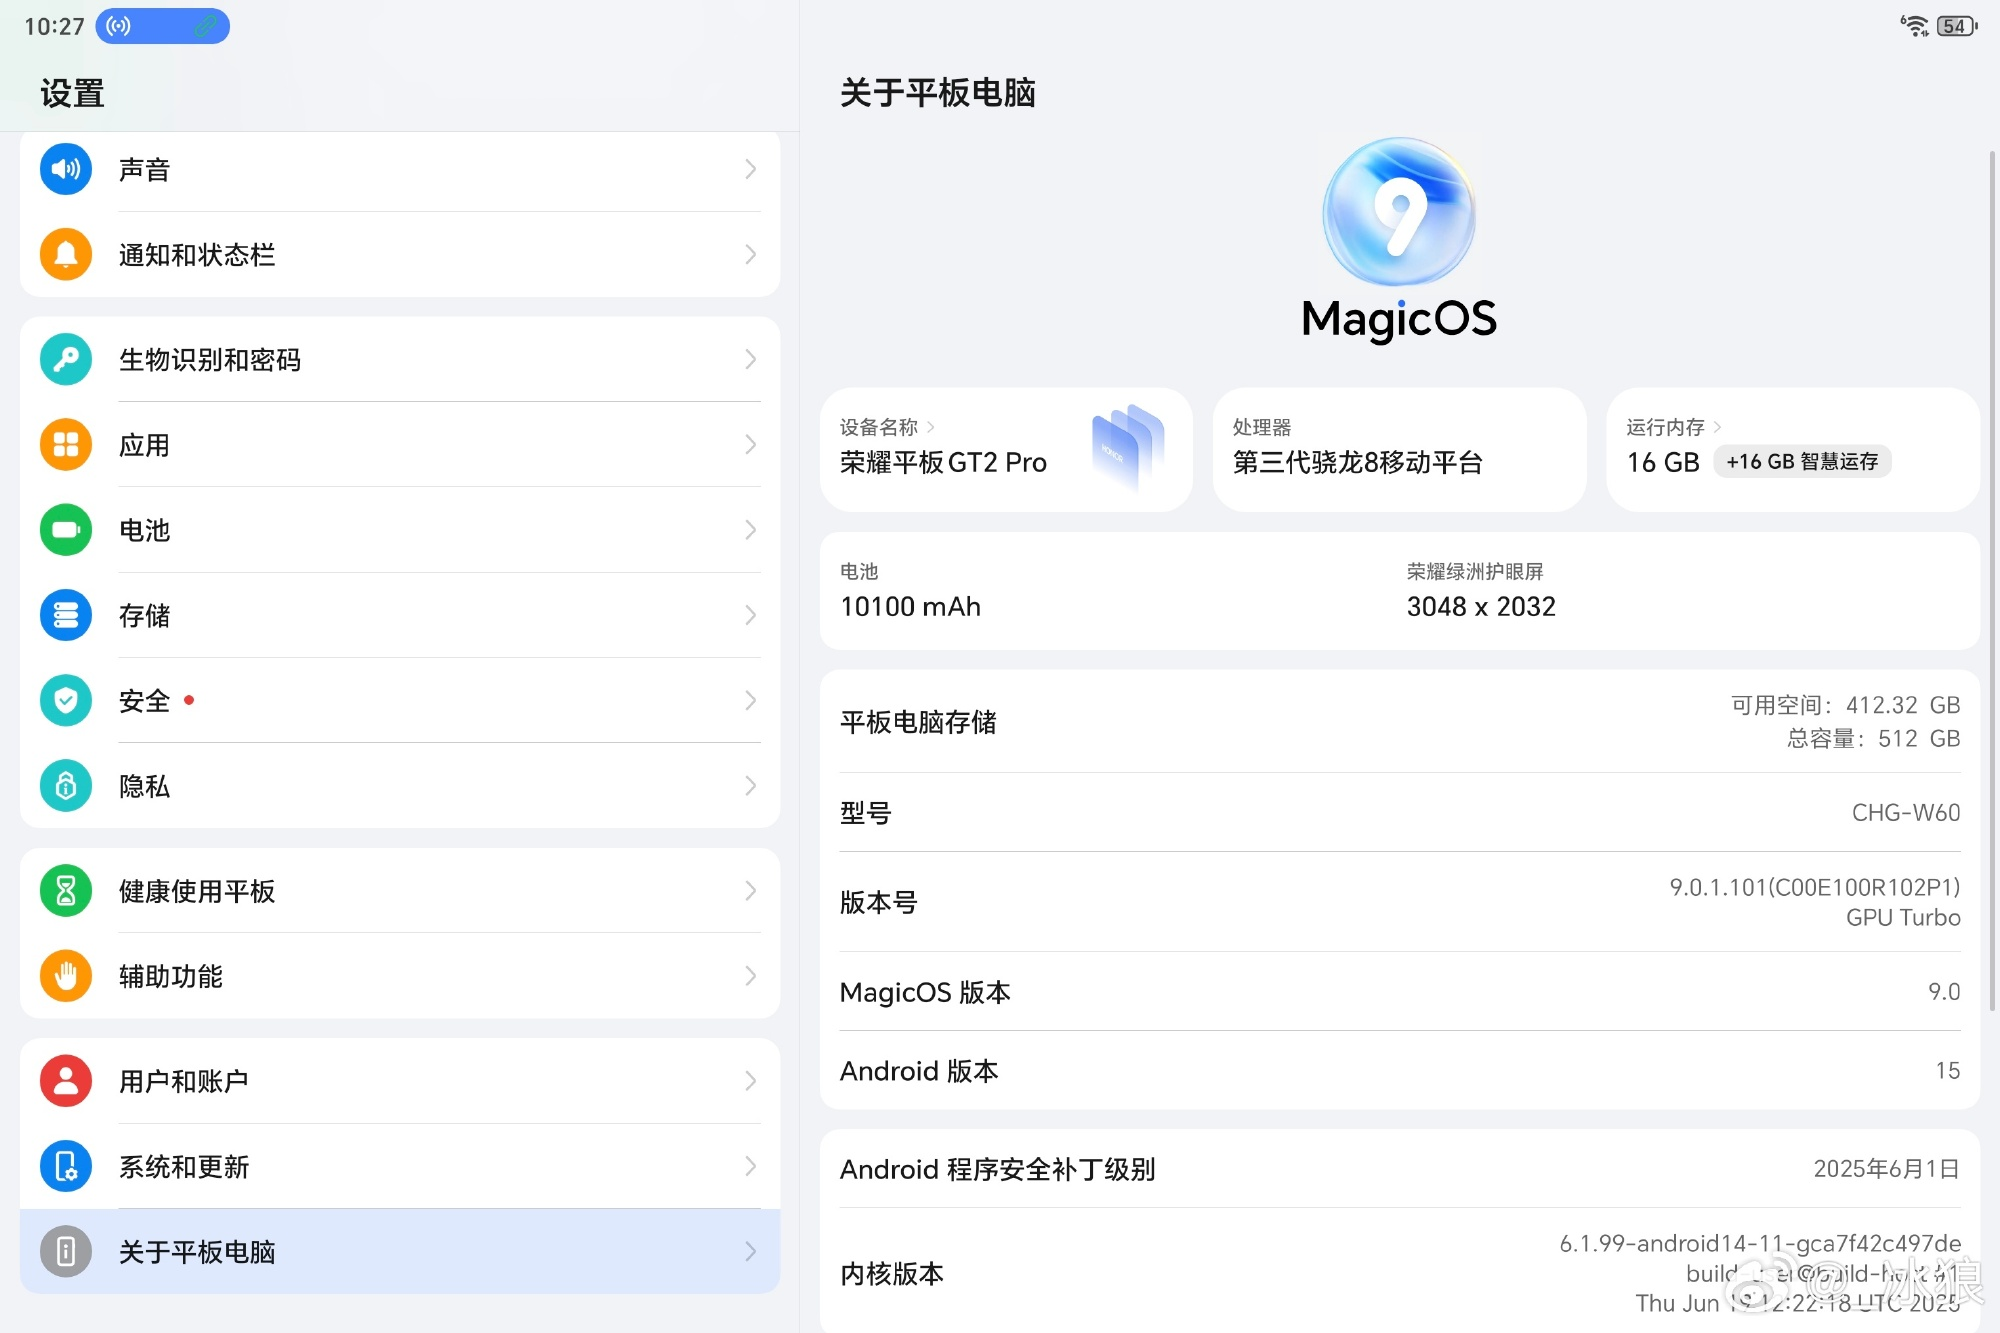Tap the 3048 x 2032 screen resolution

tap(1481, 606)
